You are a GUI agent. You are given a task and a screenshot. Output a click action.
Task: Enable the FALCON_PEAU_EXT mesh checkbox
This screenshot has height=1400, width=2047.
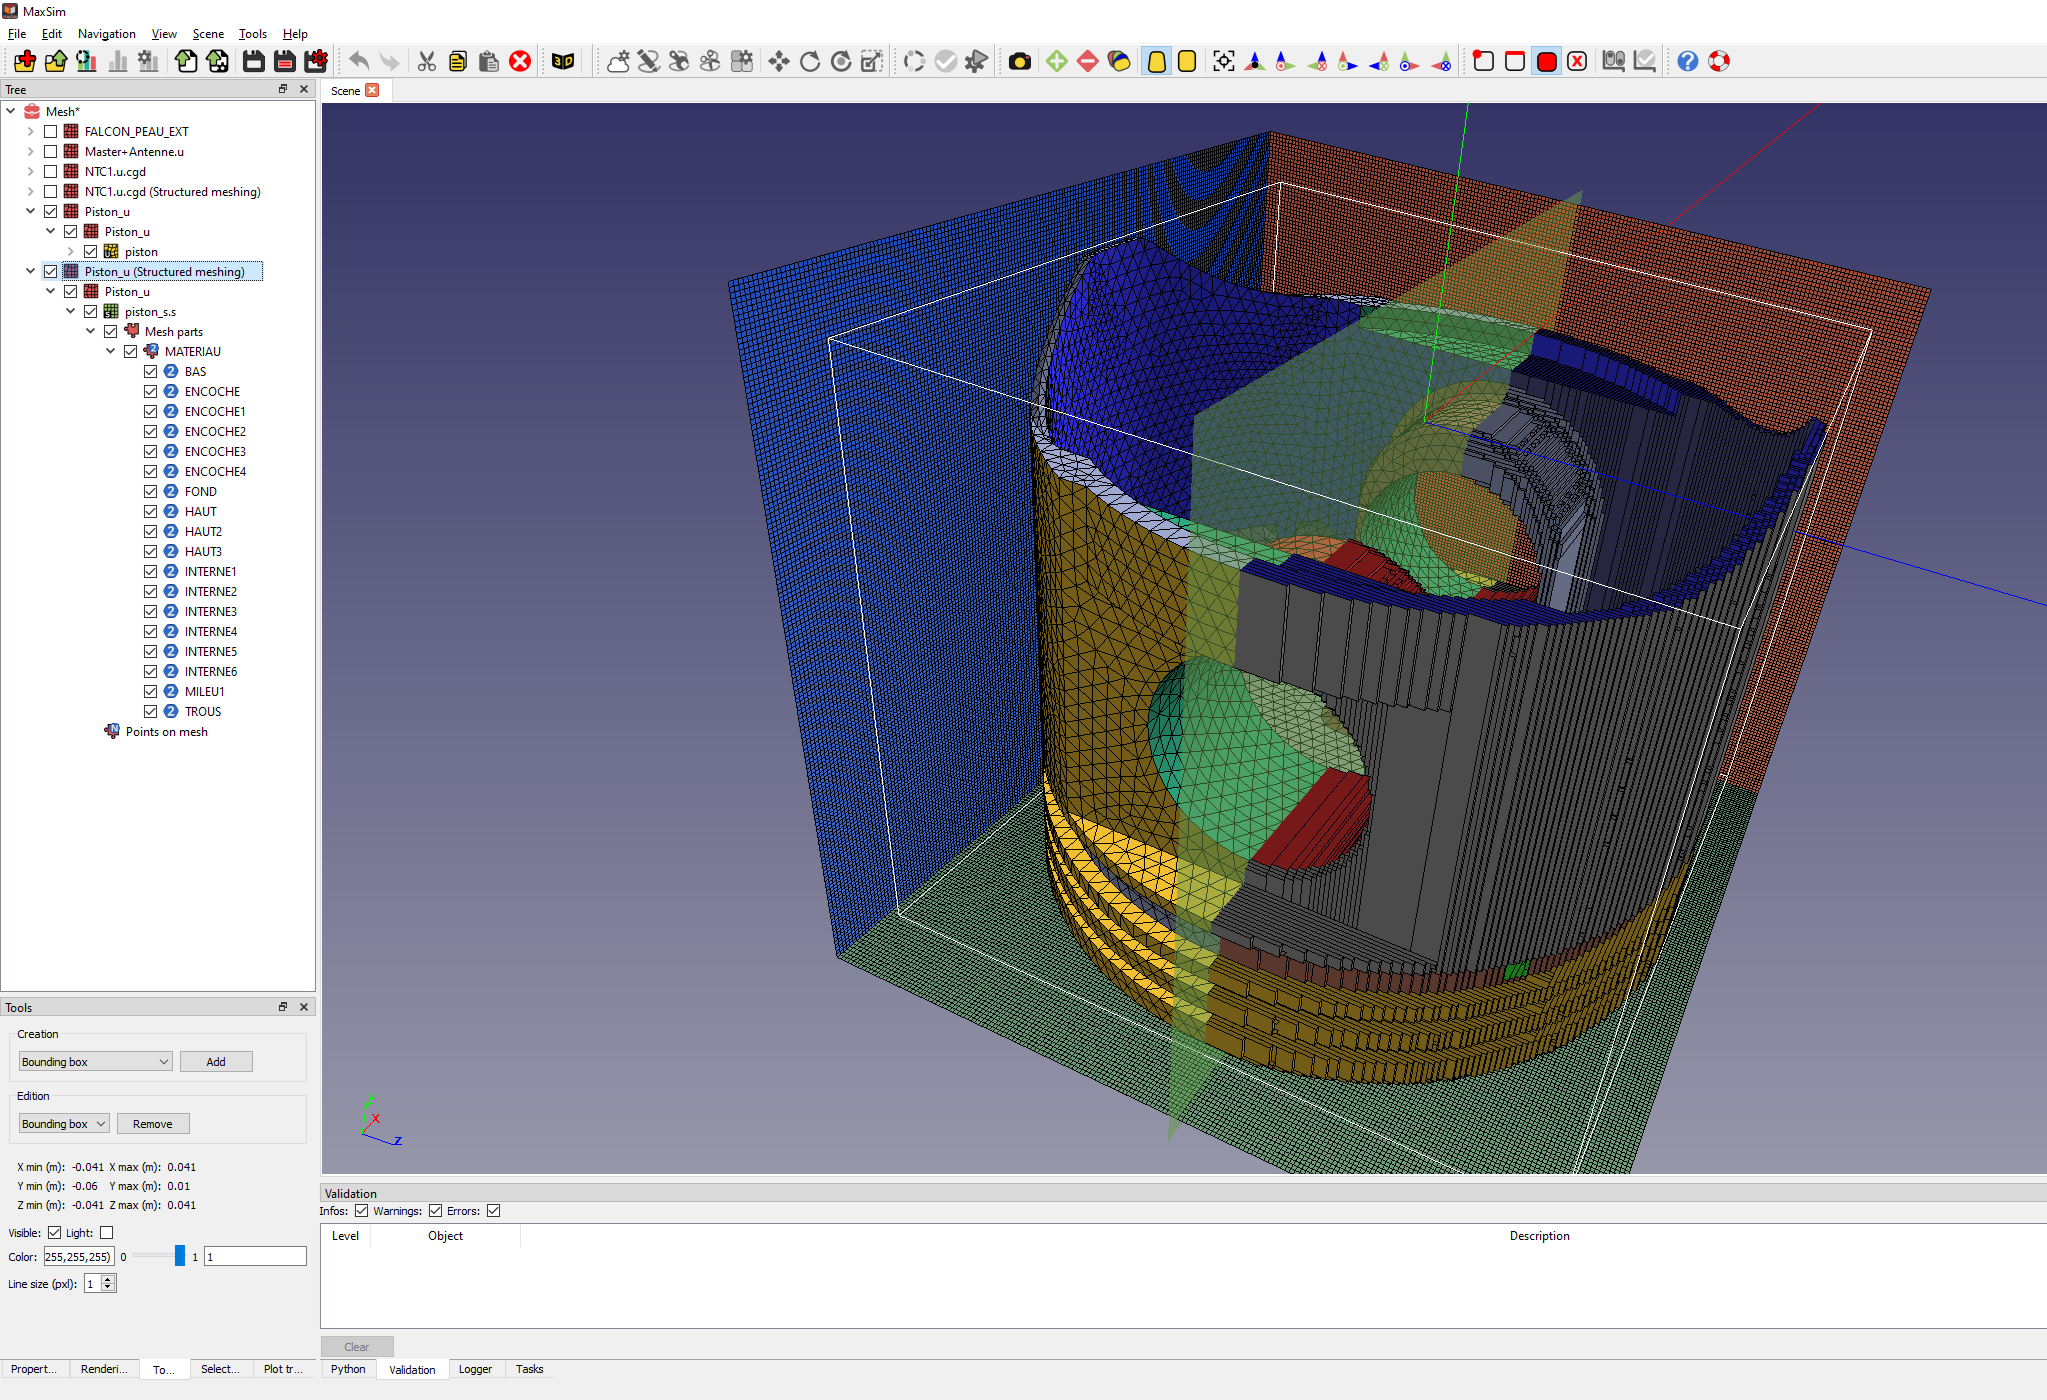point(51,131)
